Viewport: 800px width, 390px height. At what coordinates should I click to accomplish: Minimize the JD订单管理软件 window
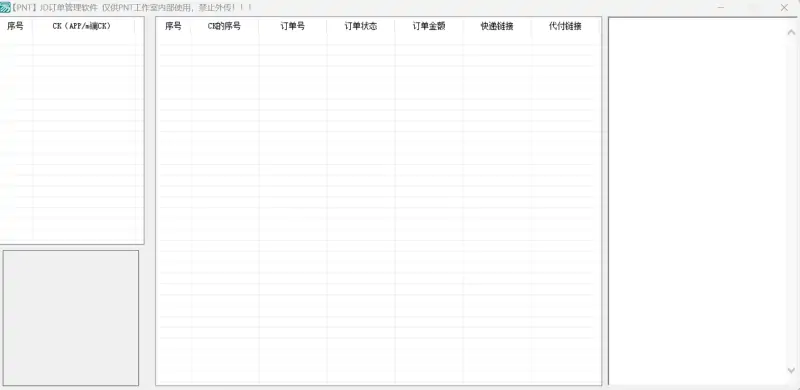pos(721,8)
